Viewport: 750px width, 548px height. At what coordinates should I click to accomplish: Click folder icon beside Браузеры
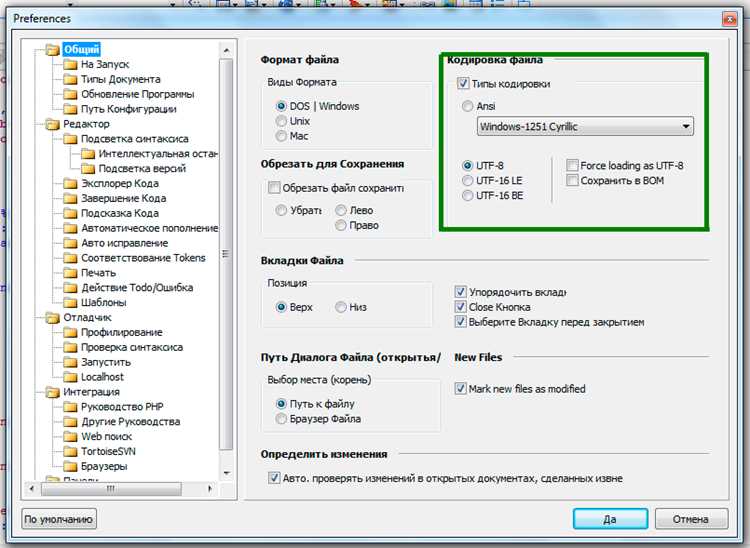(x=70, y=466)
